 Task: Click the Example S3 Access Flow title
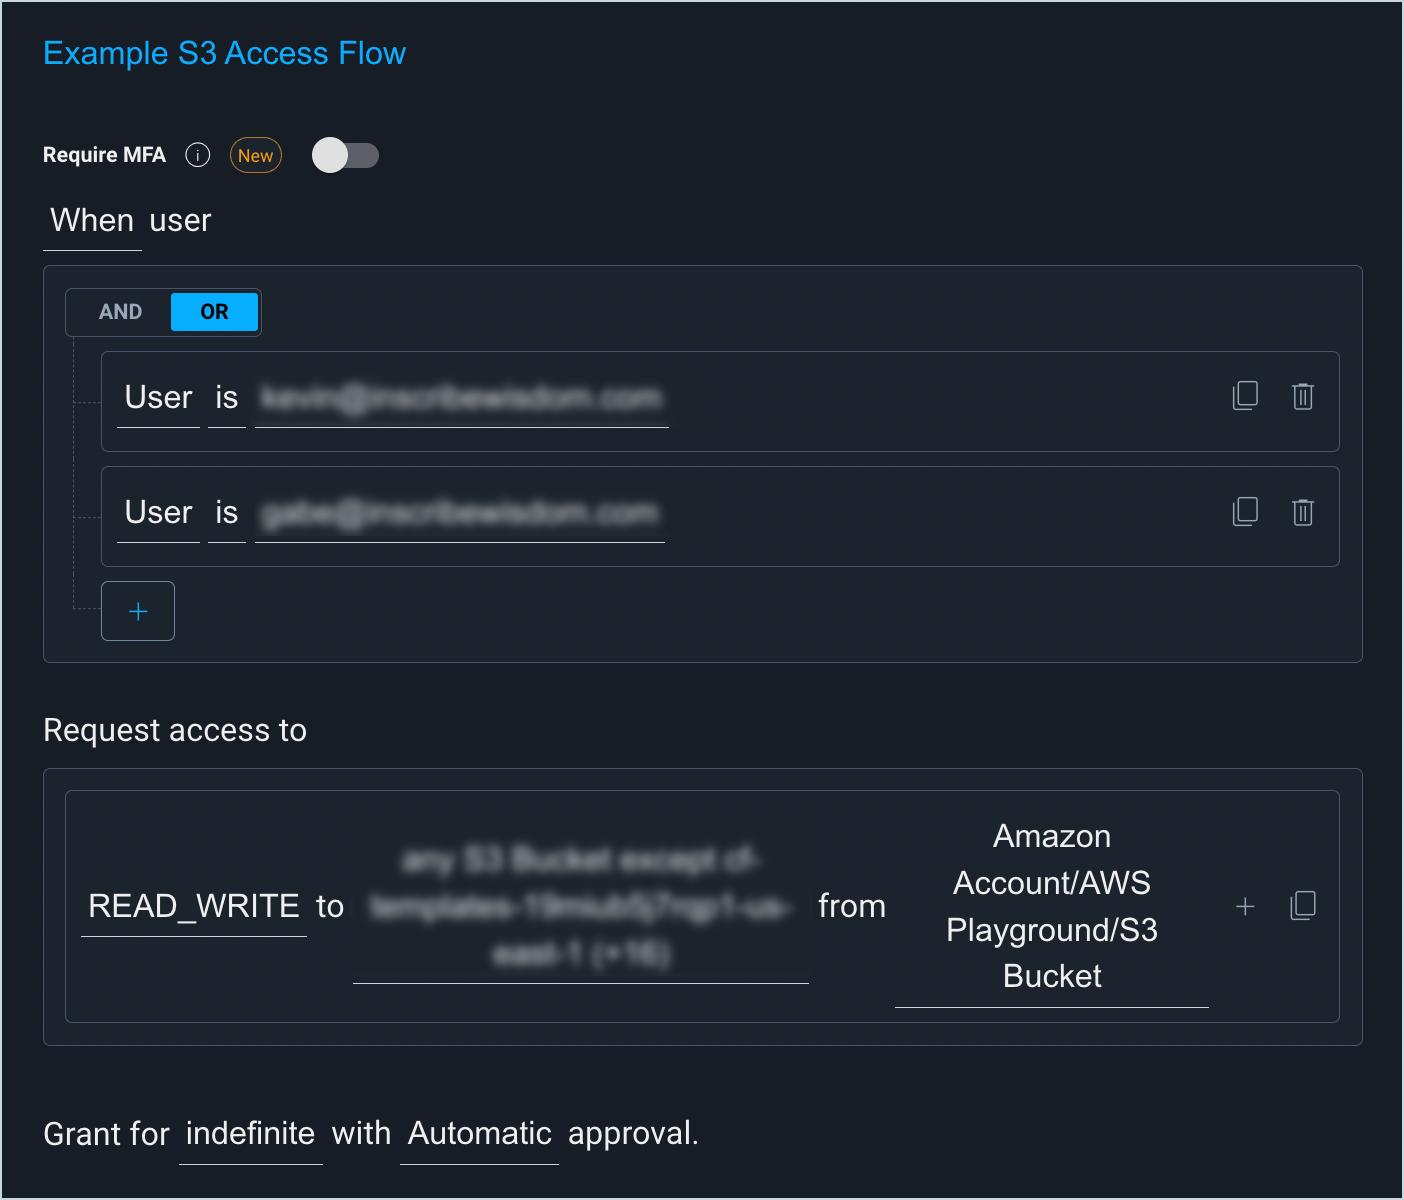point(224,53)
